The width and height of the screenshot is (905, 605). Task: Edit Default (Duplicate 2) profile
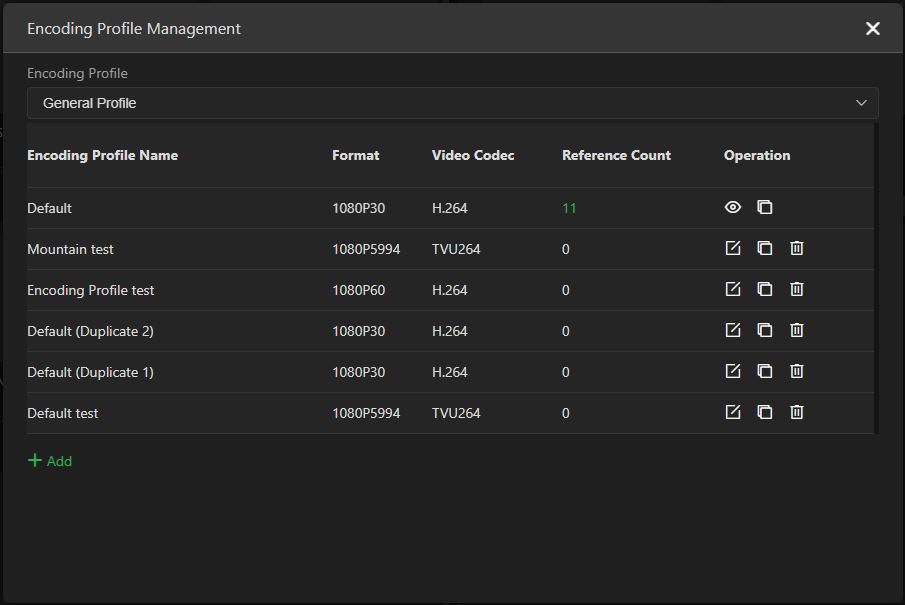732,330
